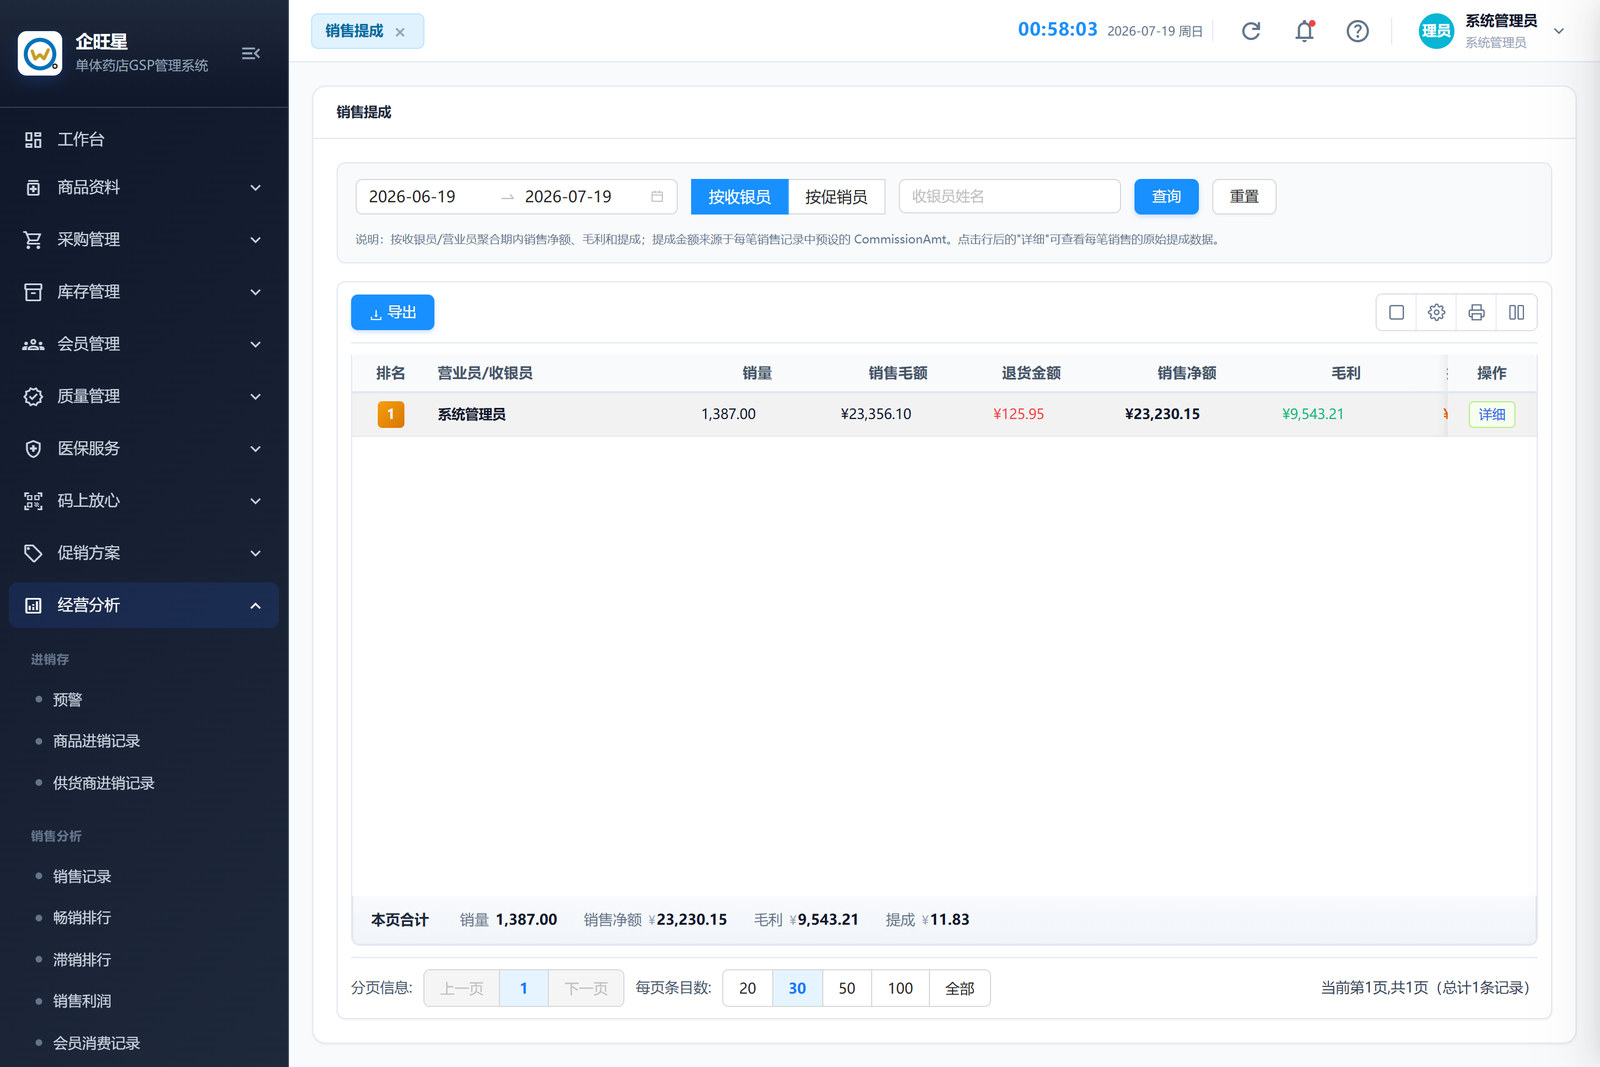Open the help question mark icon
The image size is (1600, 1067).
click(1357, 31)
